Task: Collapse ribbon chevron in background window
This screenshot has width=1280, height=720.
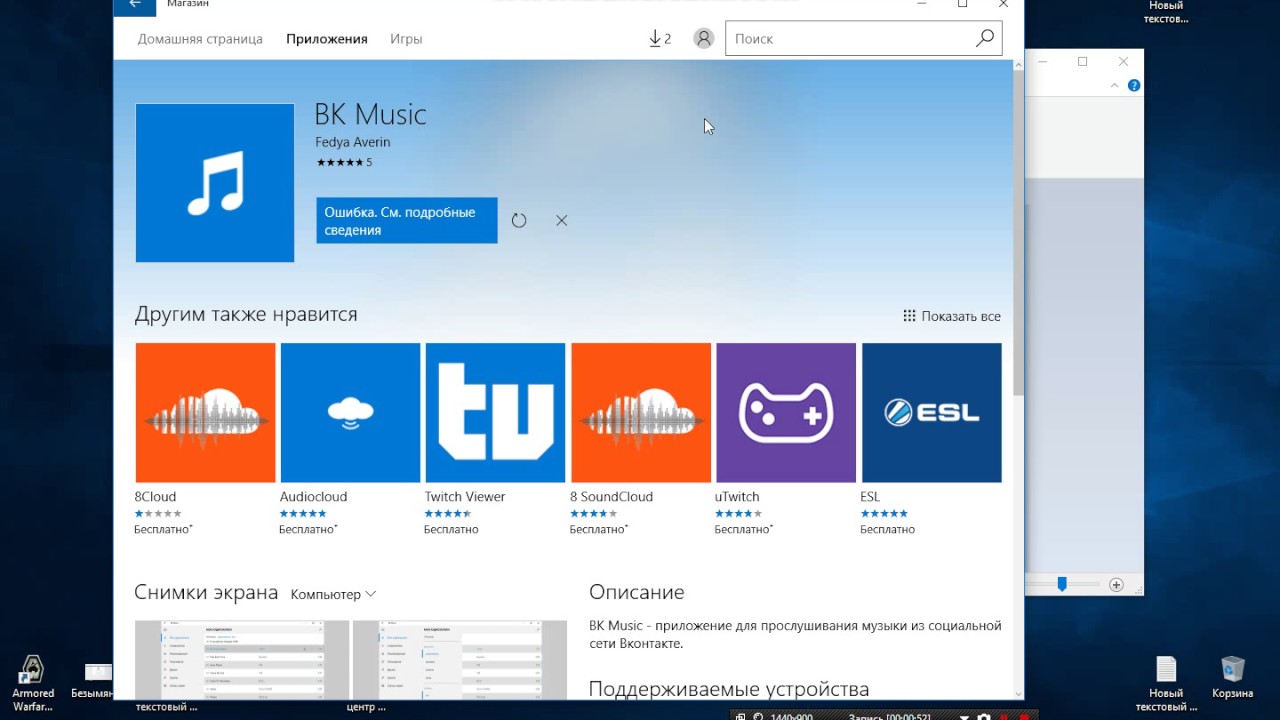Action: pos(1115,86)
